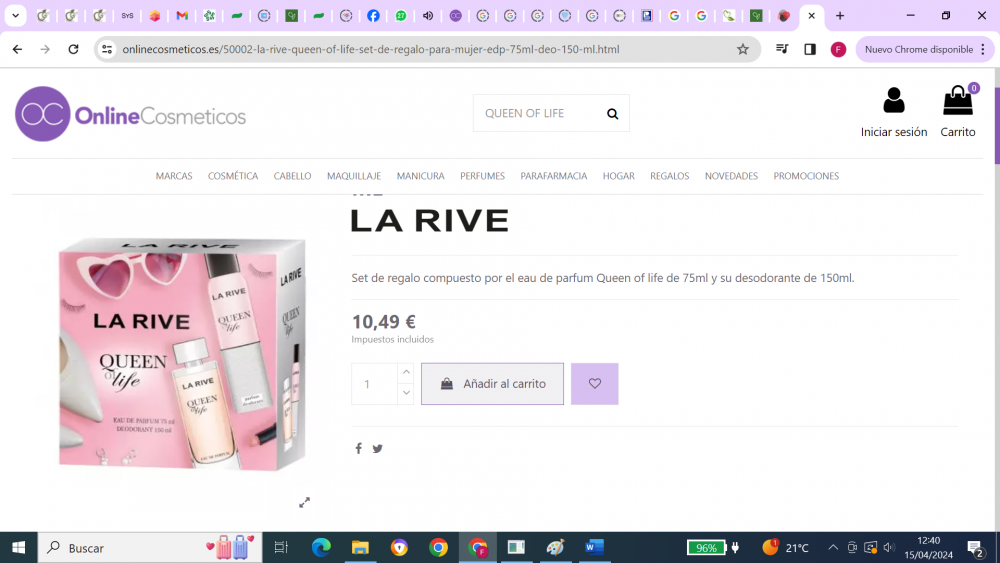Open the MARCAS menu
Image resolution: width=1000 pixels, height=563 pixels.
174,176
